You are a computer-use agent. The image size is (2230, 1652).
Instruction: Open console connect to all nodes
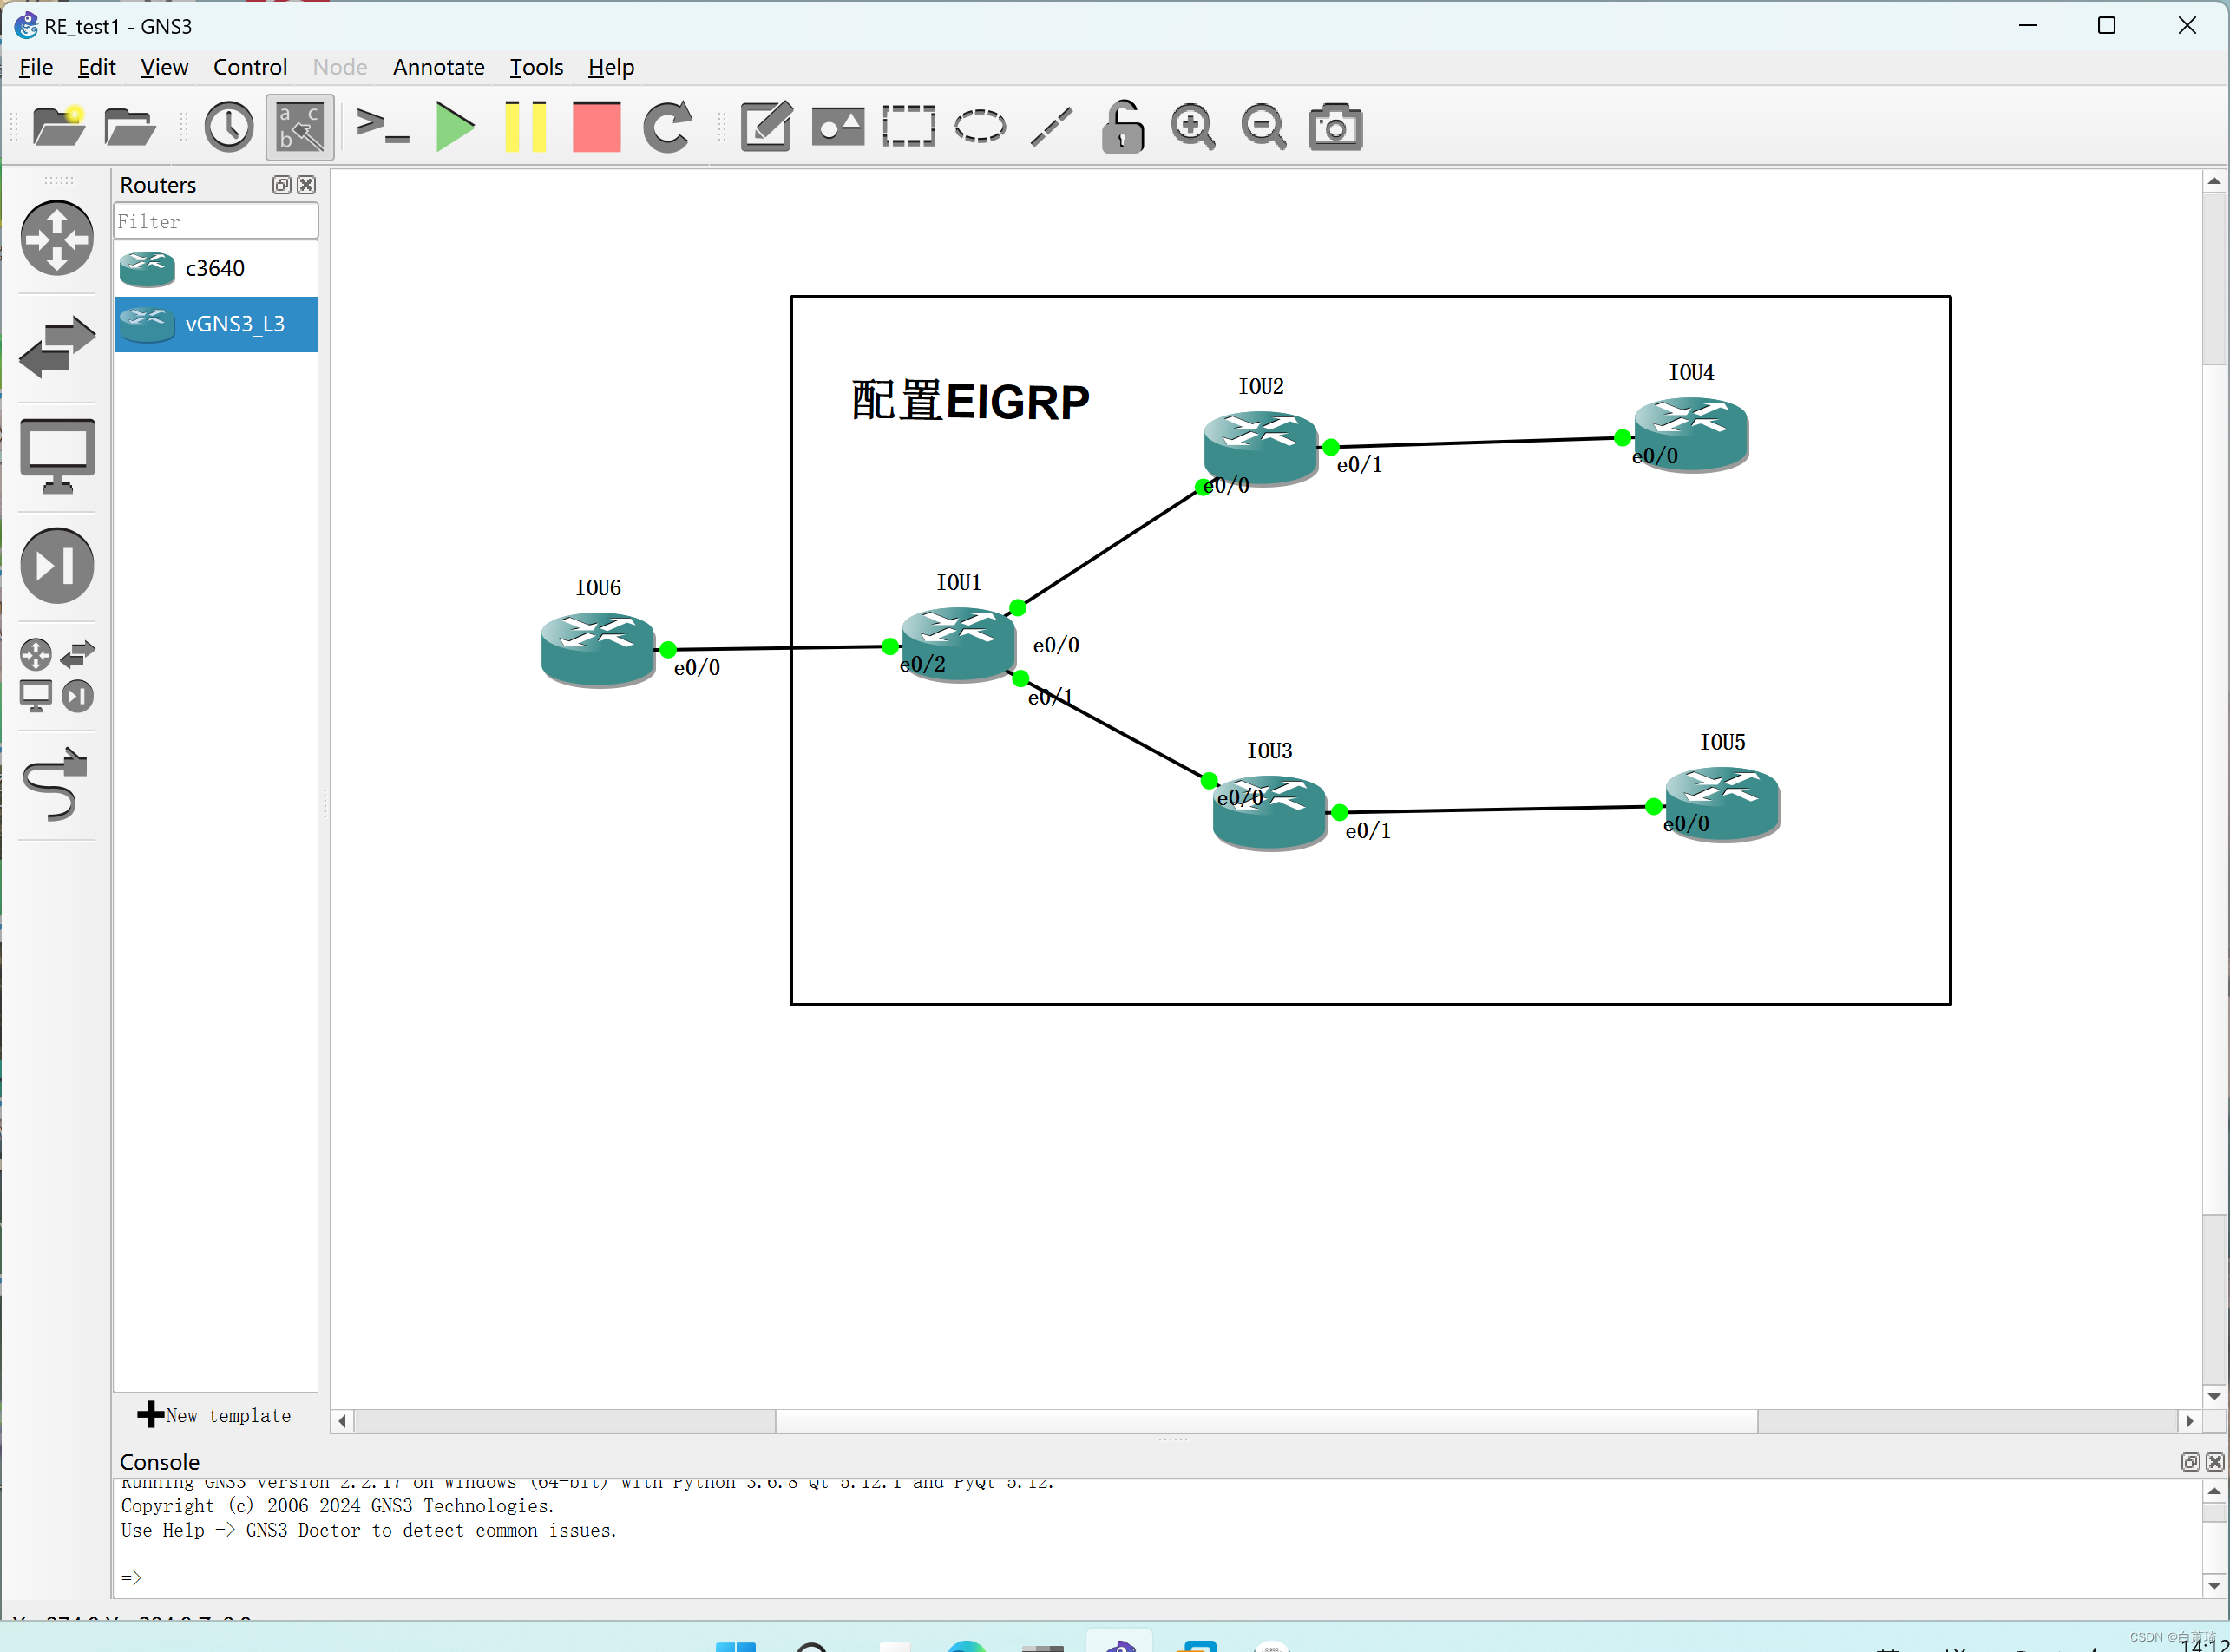[x=383, y=127]
